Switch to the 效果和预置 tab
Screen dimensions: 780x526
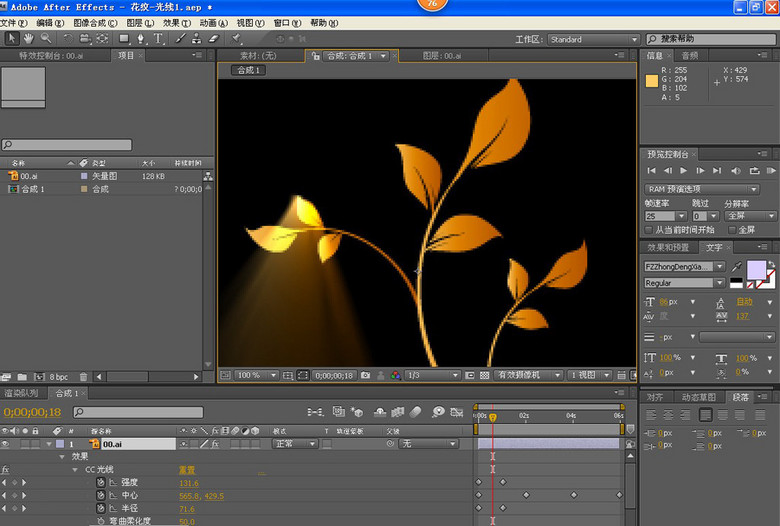click(x=667, y=247)
